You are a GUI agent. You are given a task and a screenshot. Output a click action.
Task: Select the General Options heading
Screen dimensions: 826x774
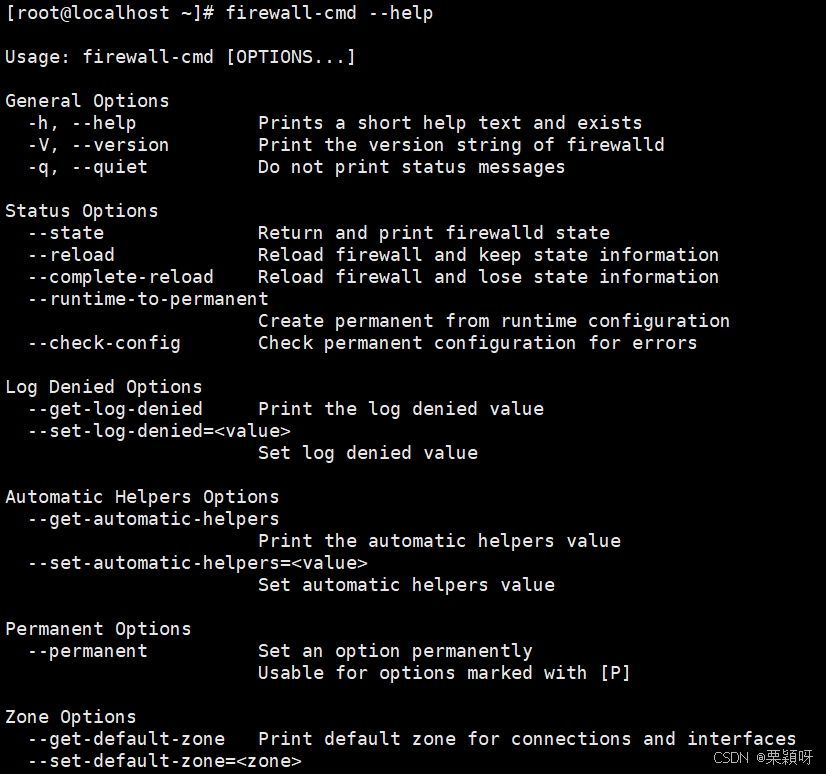tap(87, 101)
